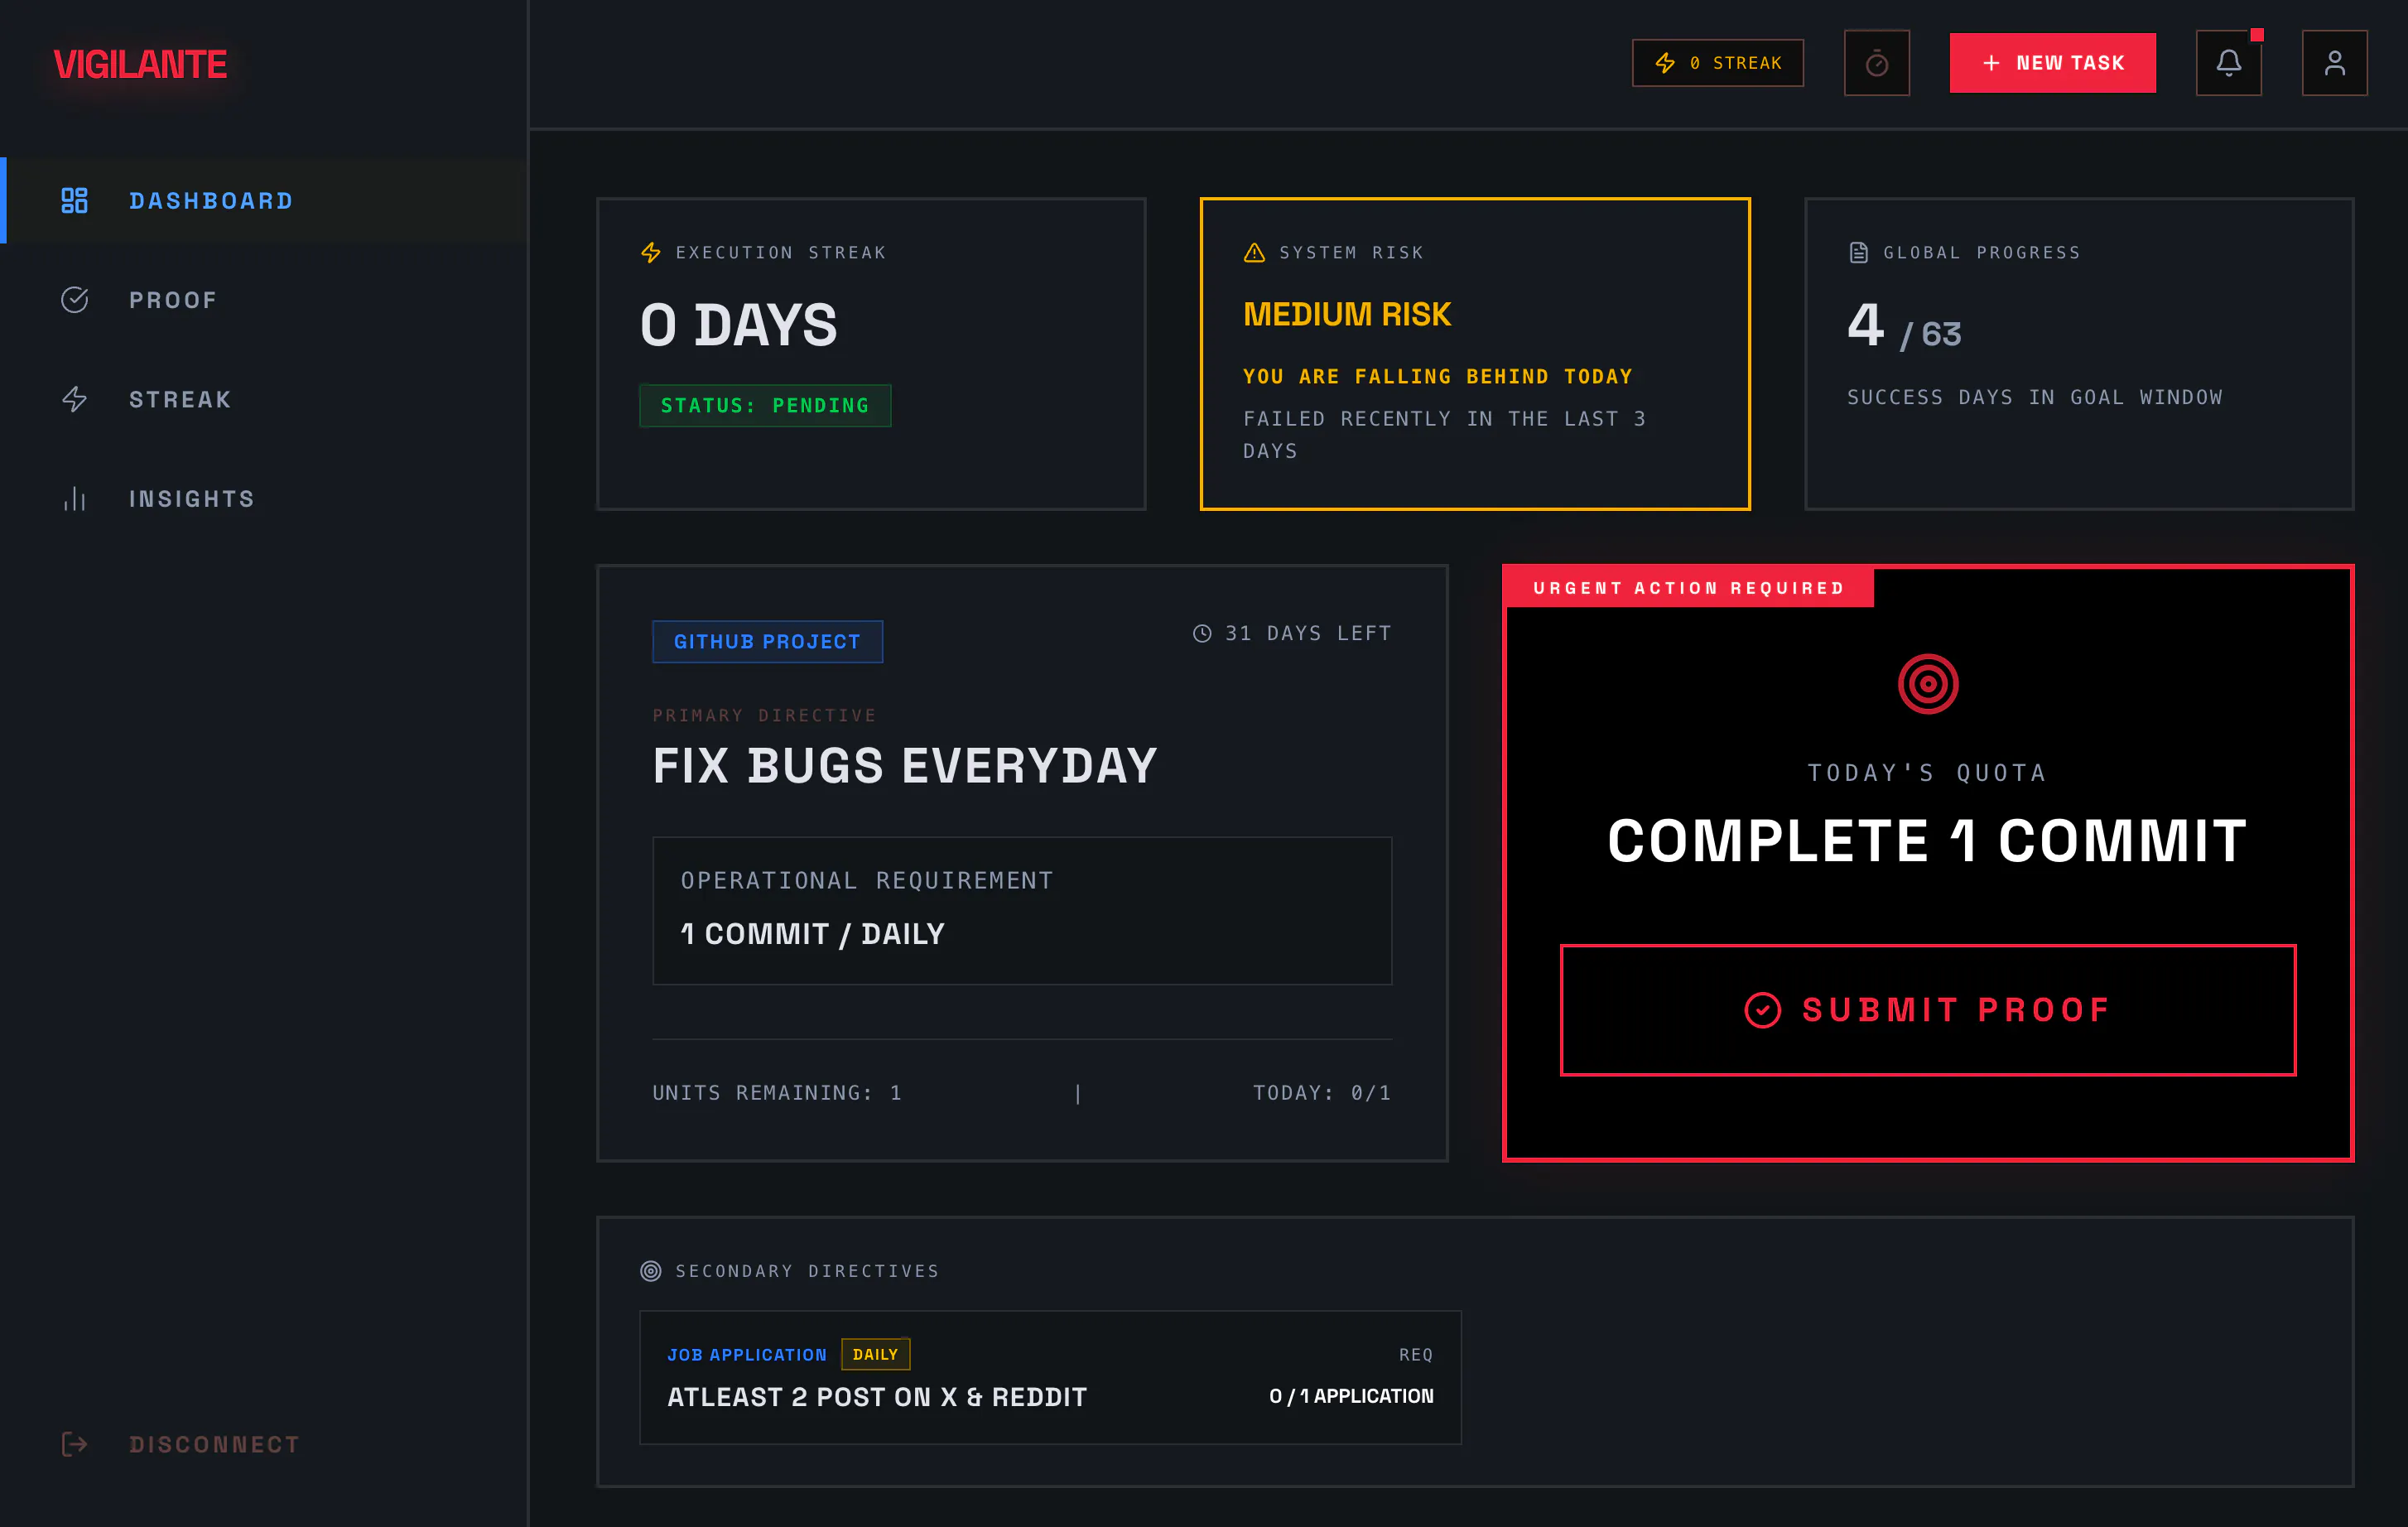
Task: Click the 'JOB APPLICATION' label
Action: [x=747, y=1355]
